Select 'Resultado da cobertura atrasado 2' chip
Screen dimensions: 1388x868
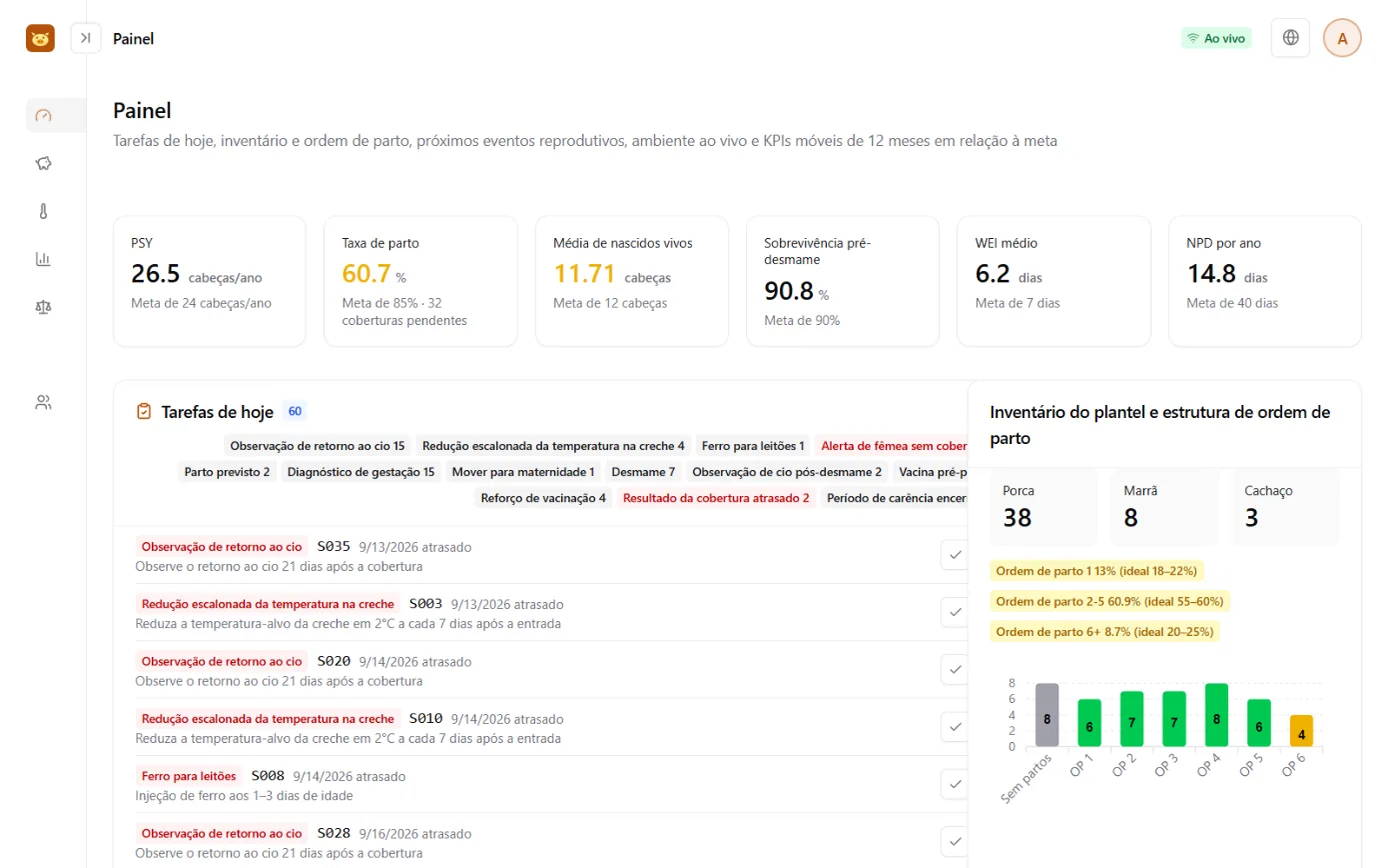tap(716, 498)
